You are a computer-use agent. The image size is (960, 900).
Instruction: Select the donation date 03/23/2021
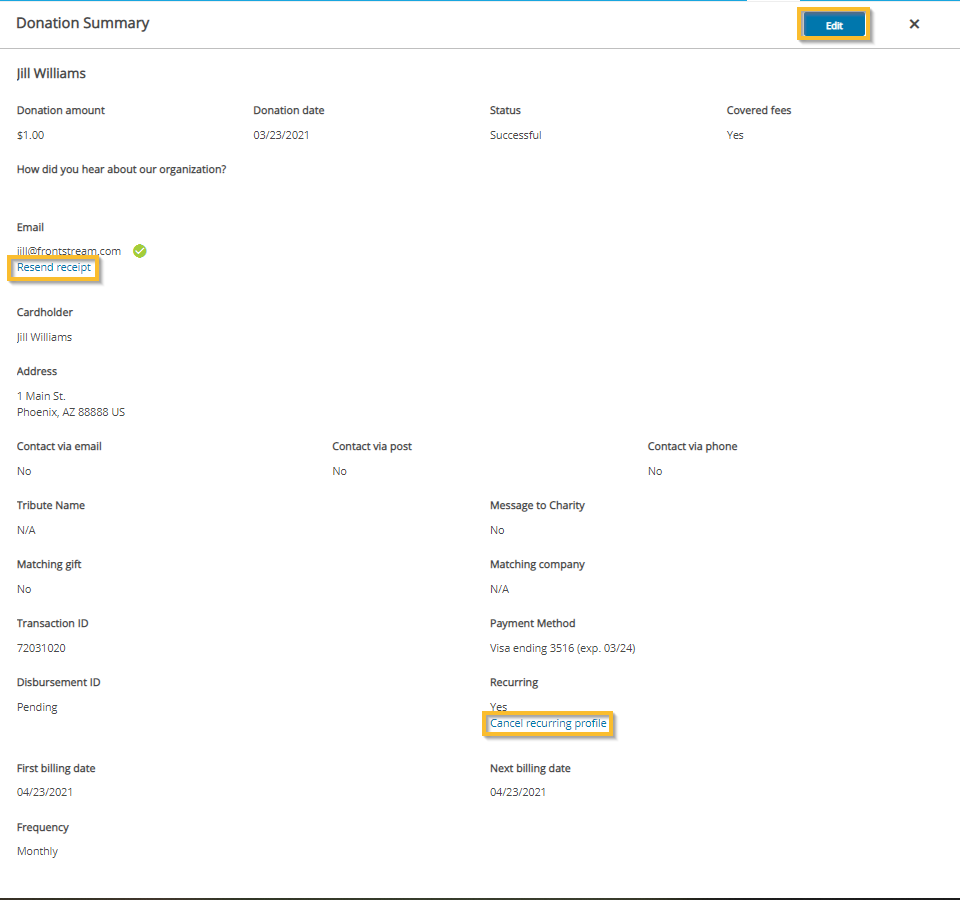point(281,135)
